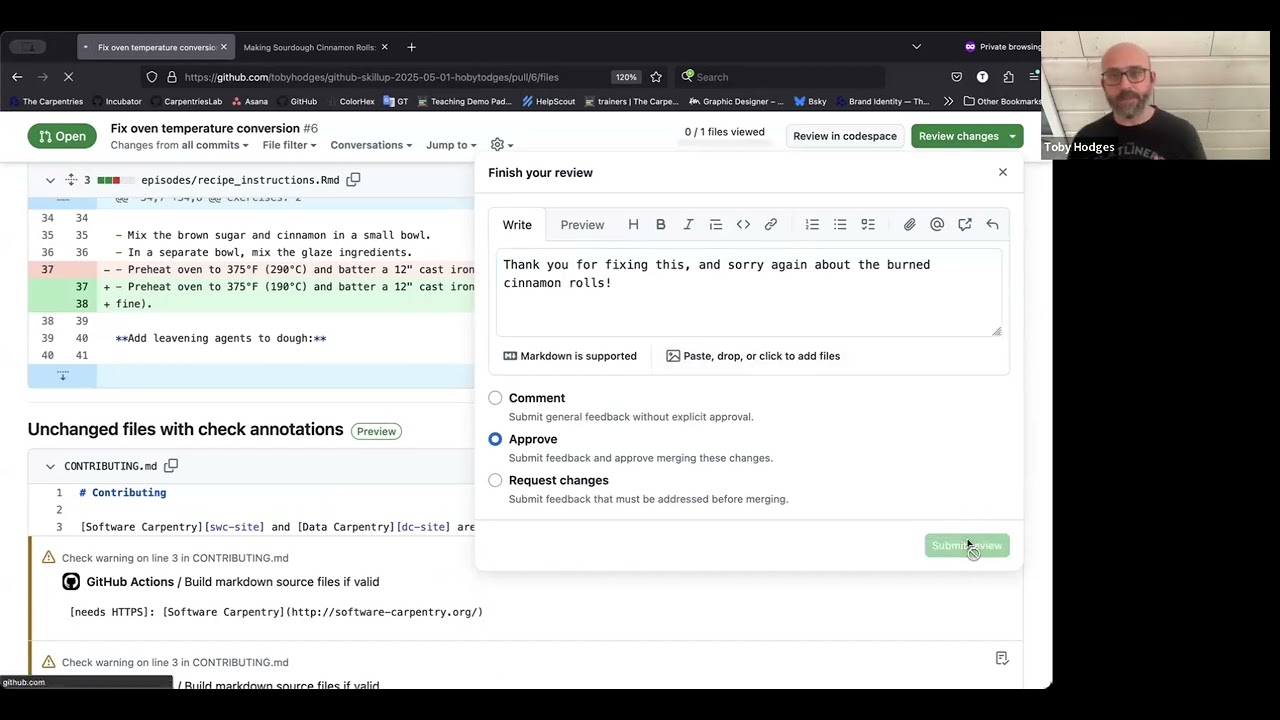Expand diff down below line 41
This screenshot has height=720, width=1280.
tap(62, 376)
